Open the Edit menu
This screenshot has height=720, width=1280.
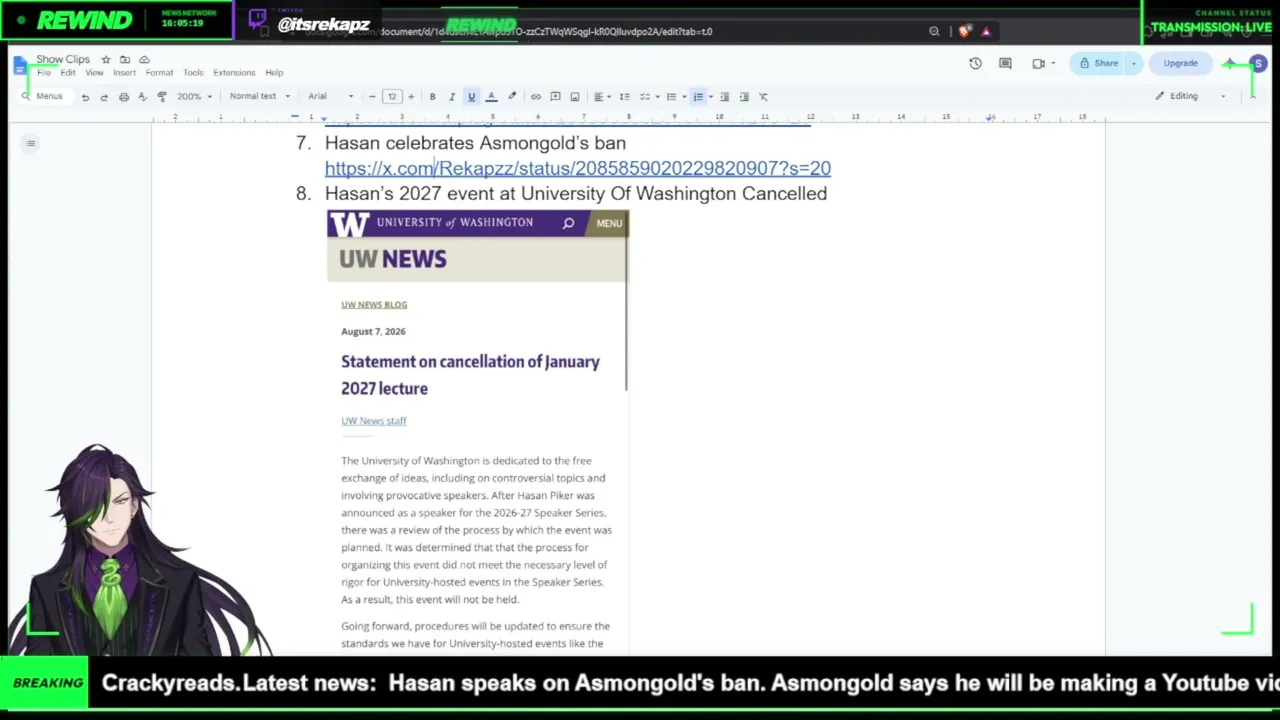point(68,73)
